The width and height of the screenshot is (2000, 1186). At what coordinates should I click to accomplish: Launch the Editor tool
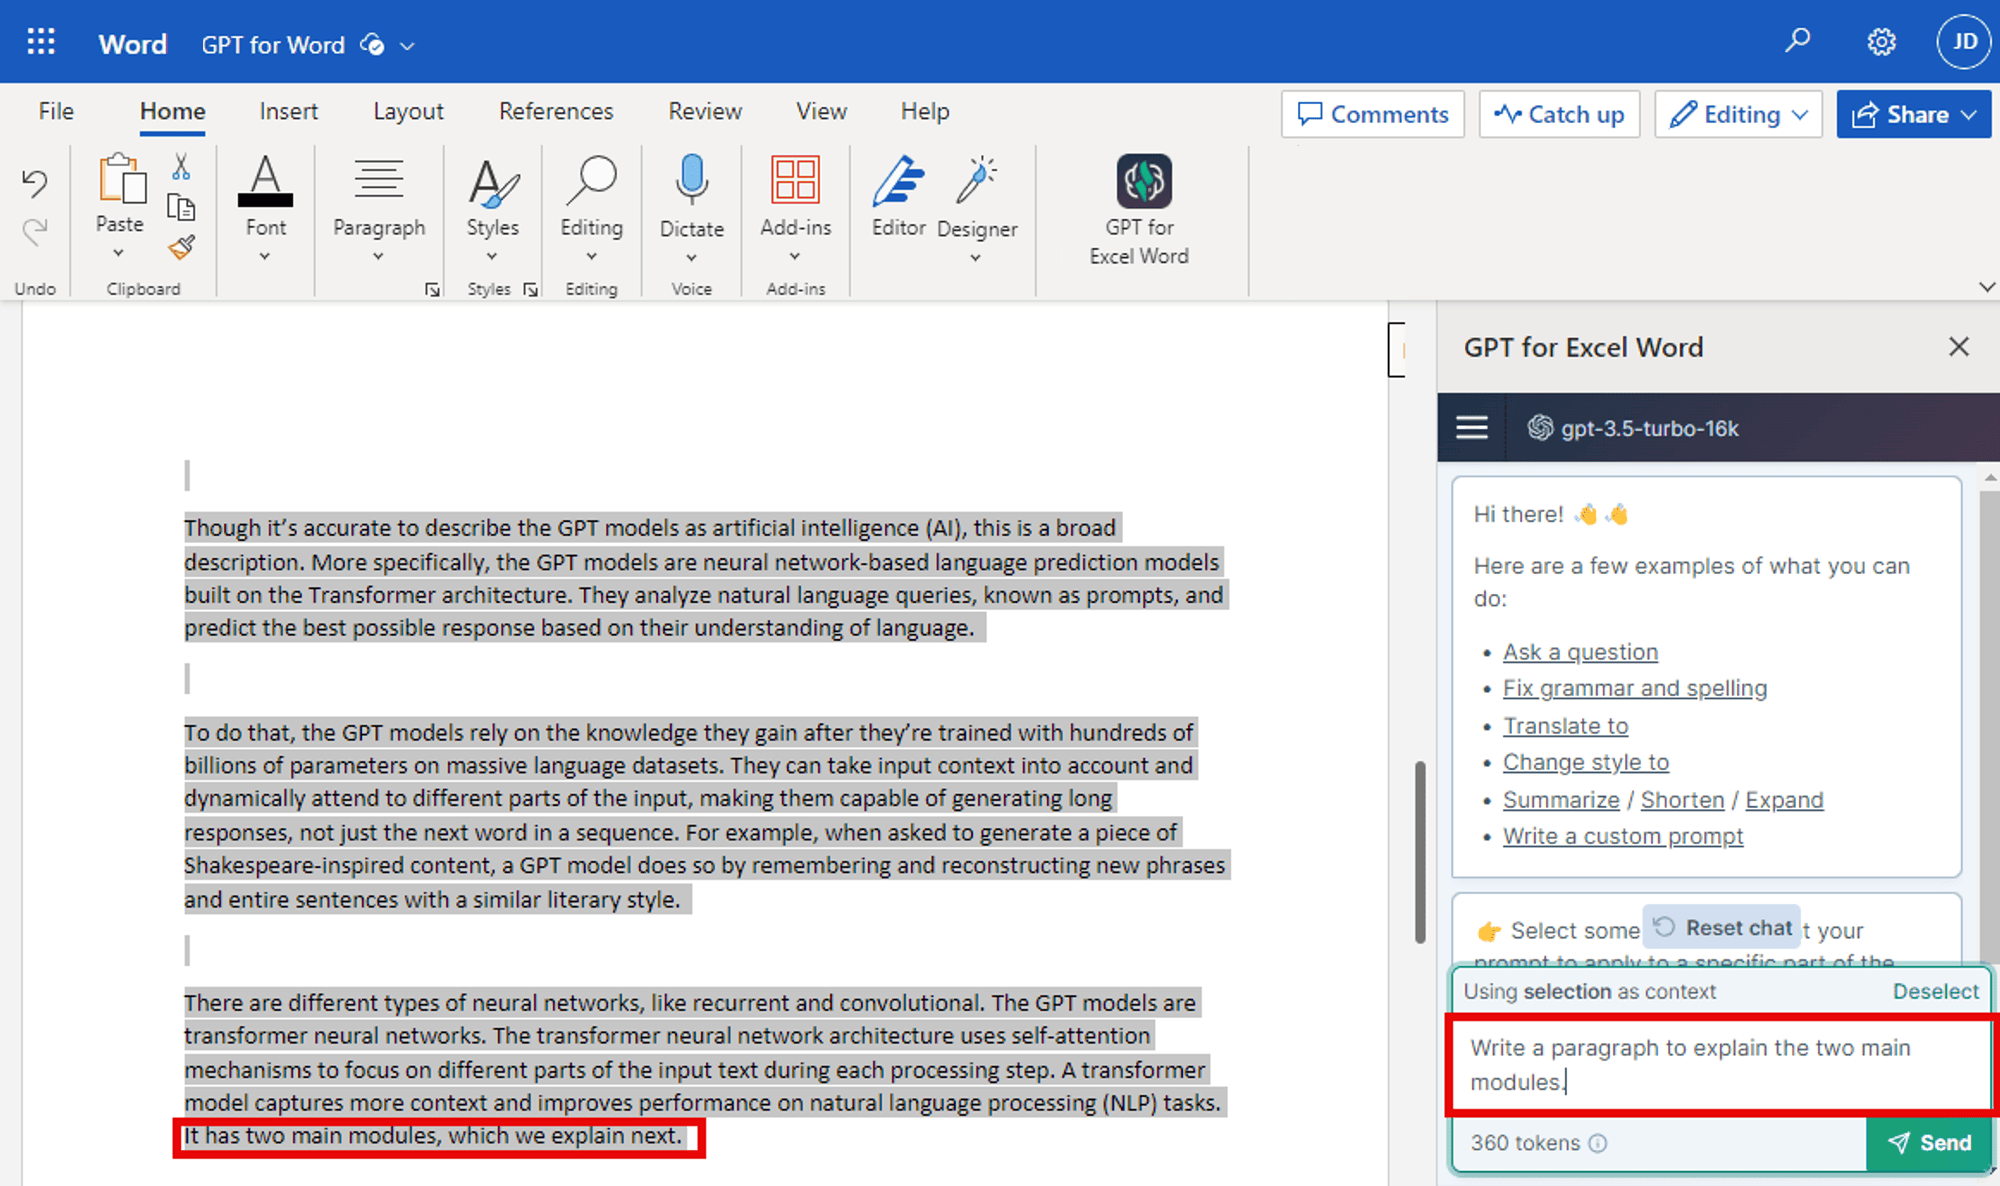point(898,197)
